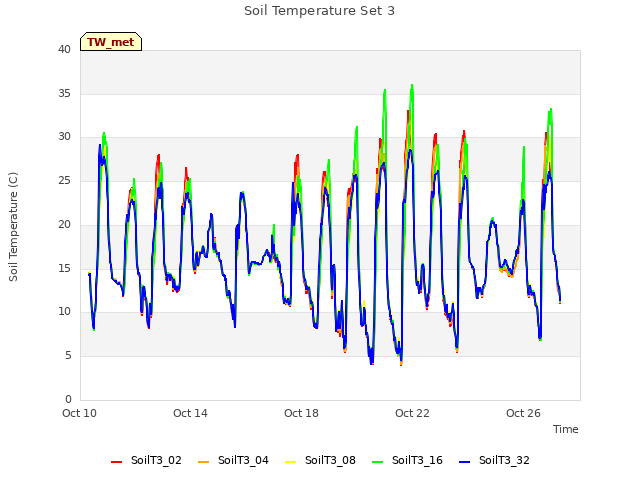Toggle the SoilT3_08 series in legend

click(320, 460)
